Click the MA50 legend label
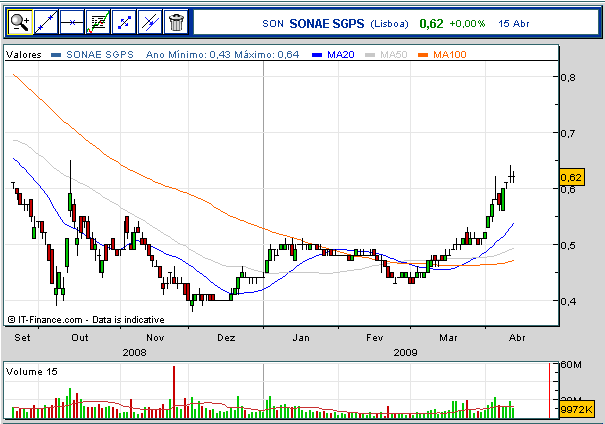Image resolution: width=605 pixels, height=424 pixels. click(394, 55)
